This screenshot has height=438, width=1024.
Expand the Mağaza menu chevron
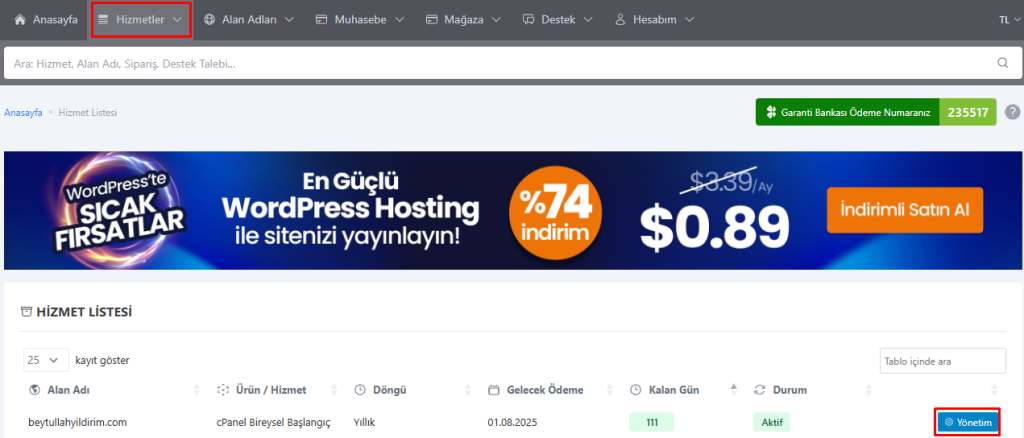(x=496, y=20)
